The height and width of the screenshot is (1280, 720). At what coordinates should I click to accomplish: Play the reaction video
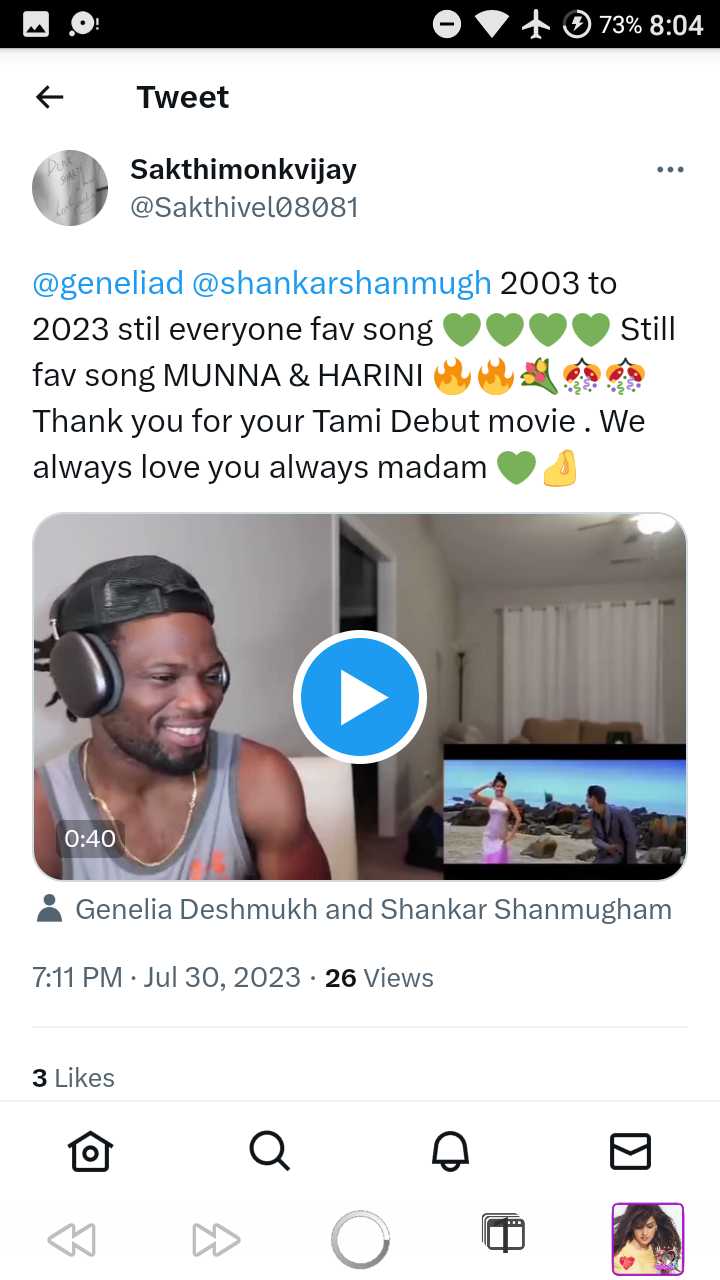[x=360, y=697]
